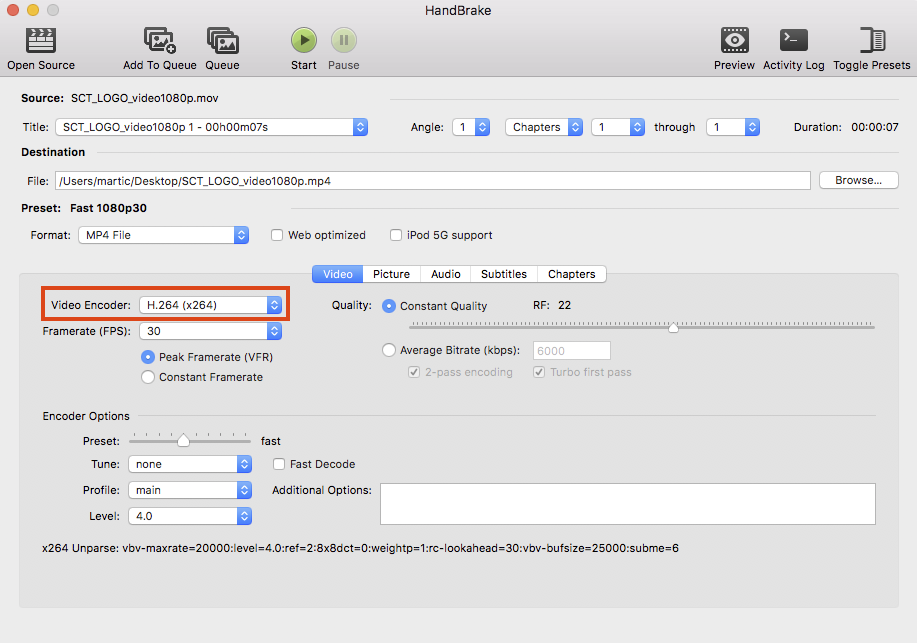
Task: Open end chapter dropdown after 'through'
Action: point(733,127)
